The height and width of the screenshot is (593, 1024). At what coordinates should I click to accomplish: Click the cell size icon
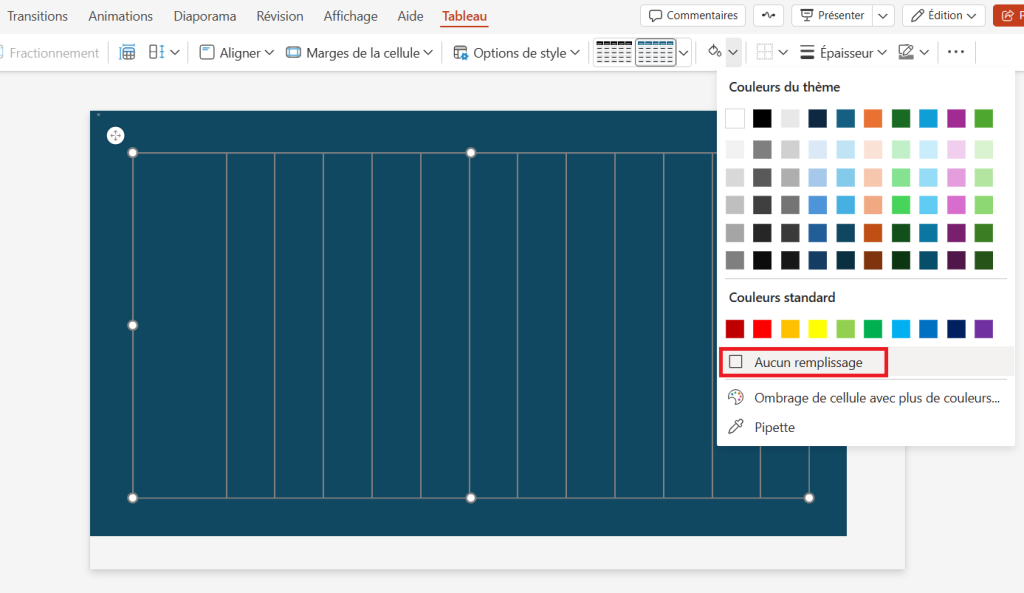point(156,52)
